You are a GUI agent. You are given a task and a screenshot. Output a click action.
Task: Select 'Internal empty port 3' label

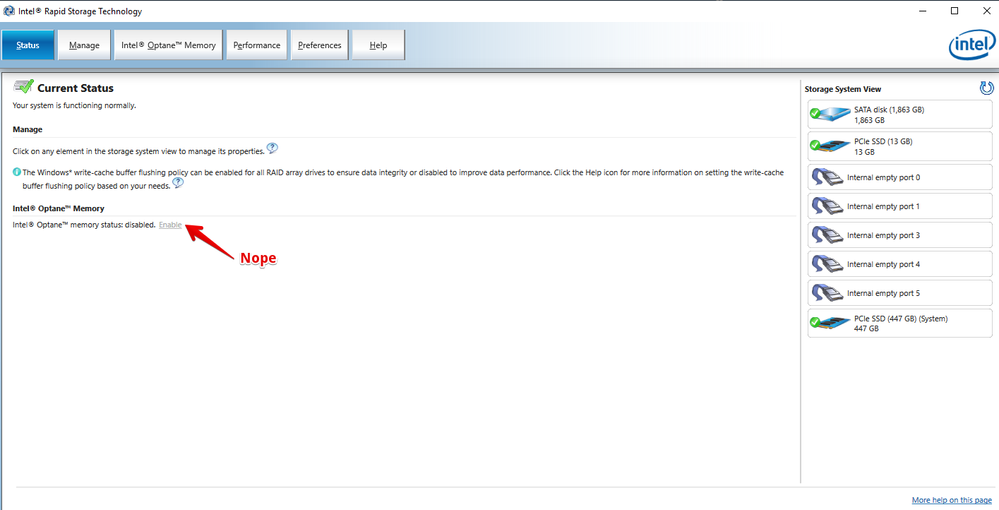click(x=884, y=235)
